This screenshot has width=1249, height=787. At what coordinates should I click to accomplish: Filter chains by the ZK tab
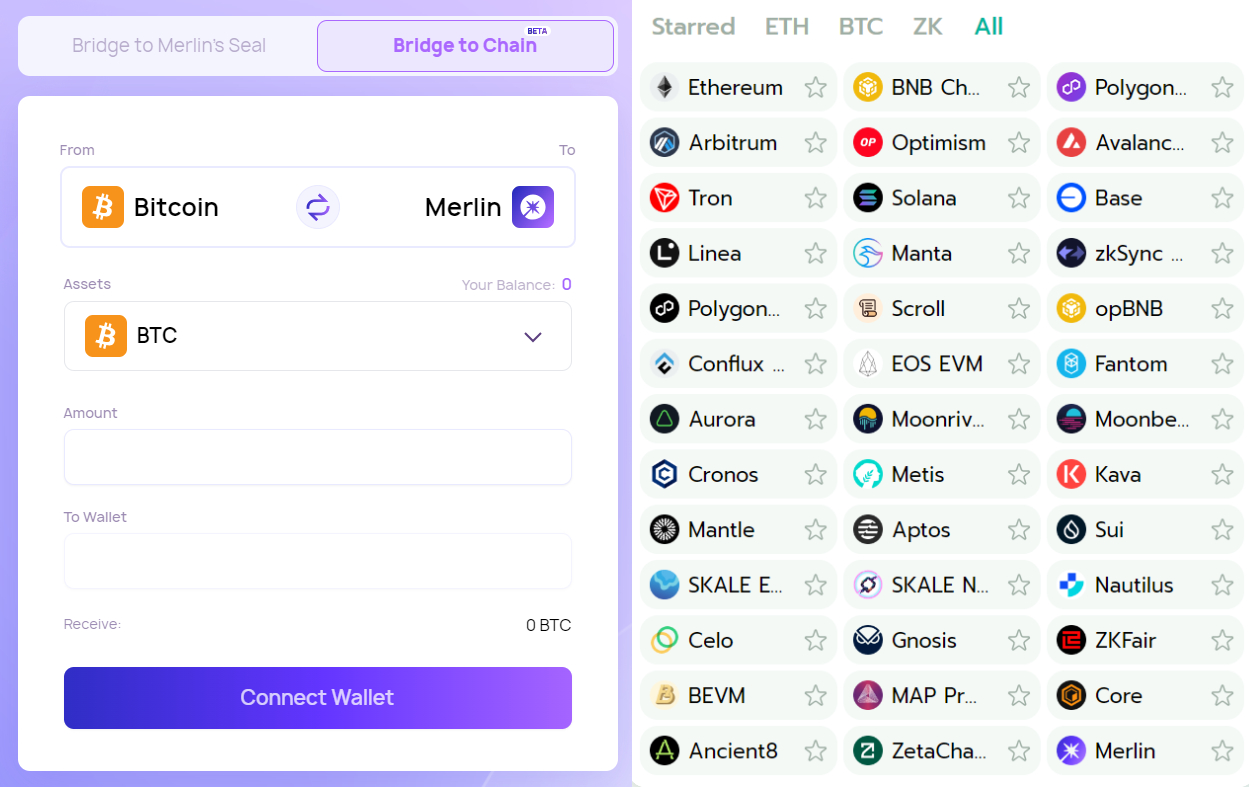(x=928, y=26)
